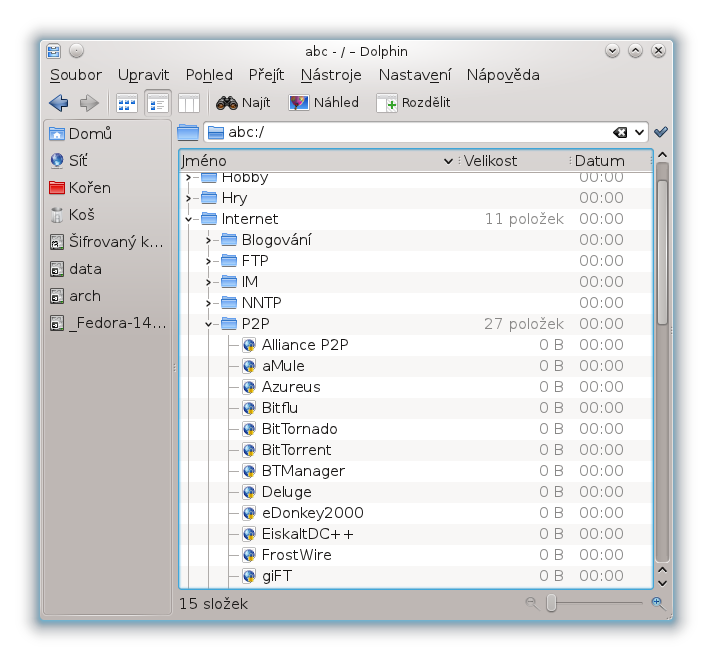The width and height of the screenshot is (713, 660).
Task: Open the Upravit menu
Action: (x=143, y=75)
